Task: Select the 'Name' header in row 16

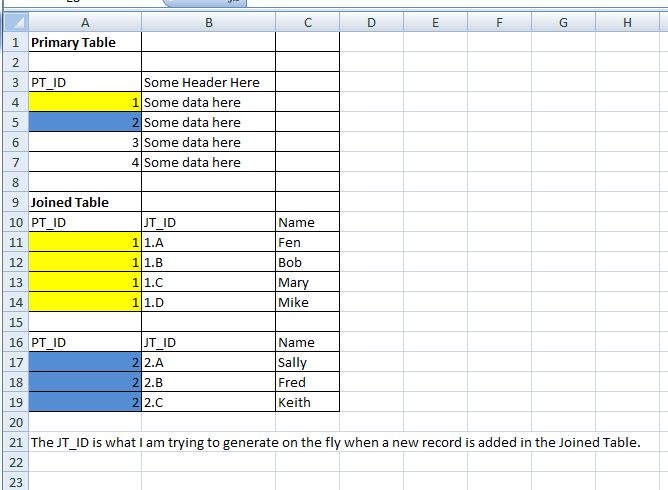Action: 307,342
